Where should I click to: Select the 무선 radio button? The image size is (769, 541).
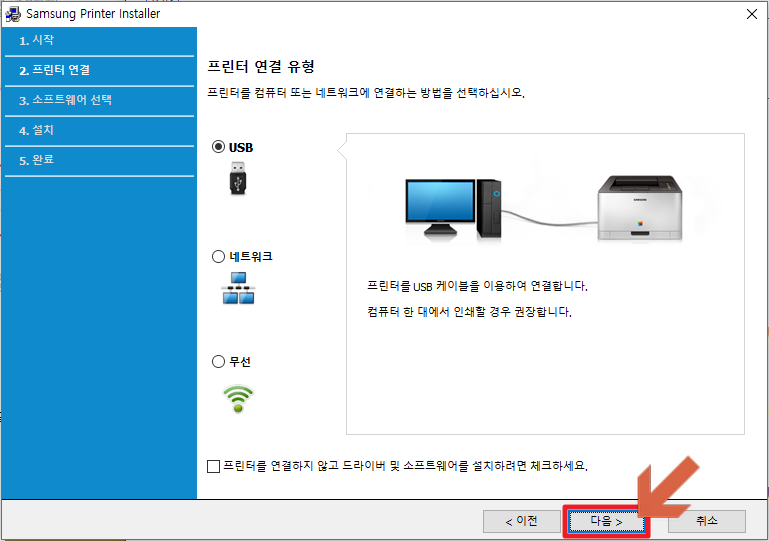pyautogui.click(x=218, y=362)
